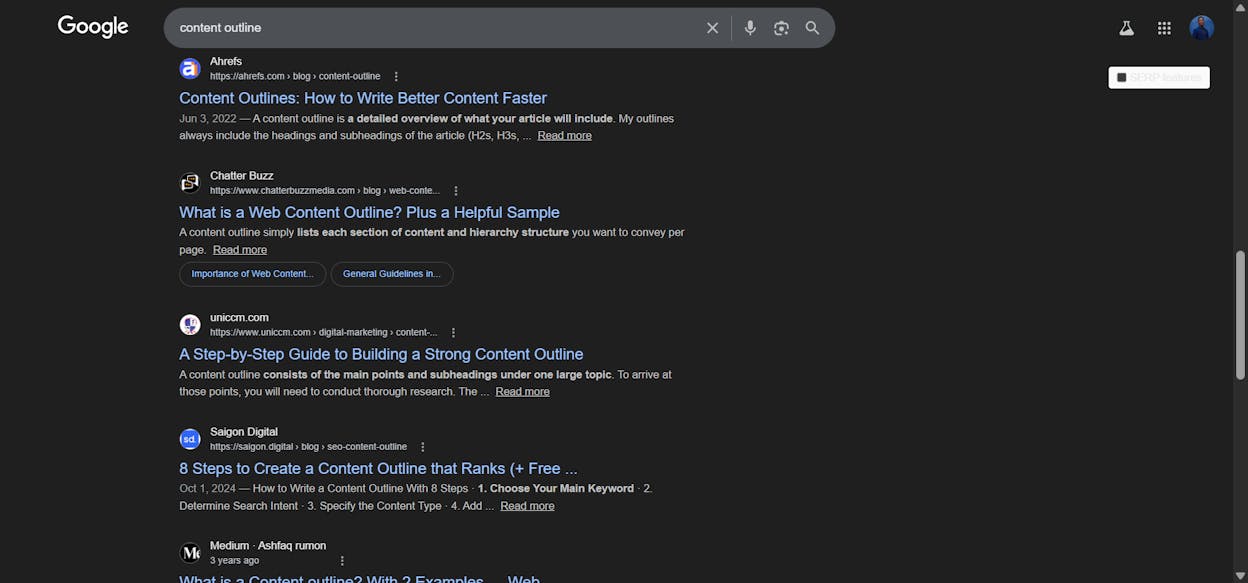Click the Saigon Digital favicon
This screenshot has height=583, width=1248.
tap(190, 439)
